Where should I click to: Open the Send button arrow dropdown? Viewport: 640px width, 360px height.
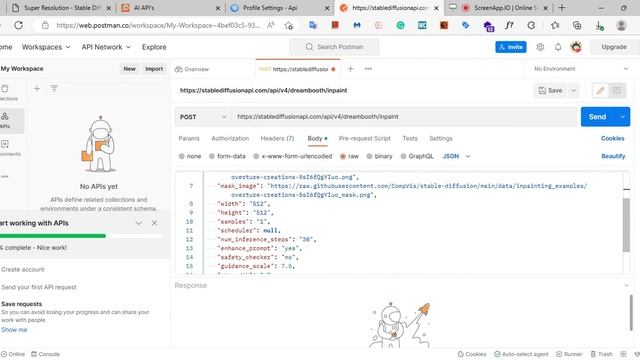click(x=622, y=117)
